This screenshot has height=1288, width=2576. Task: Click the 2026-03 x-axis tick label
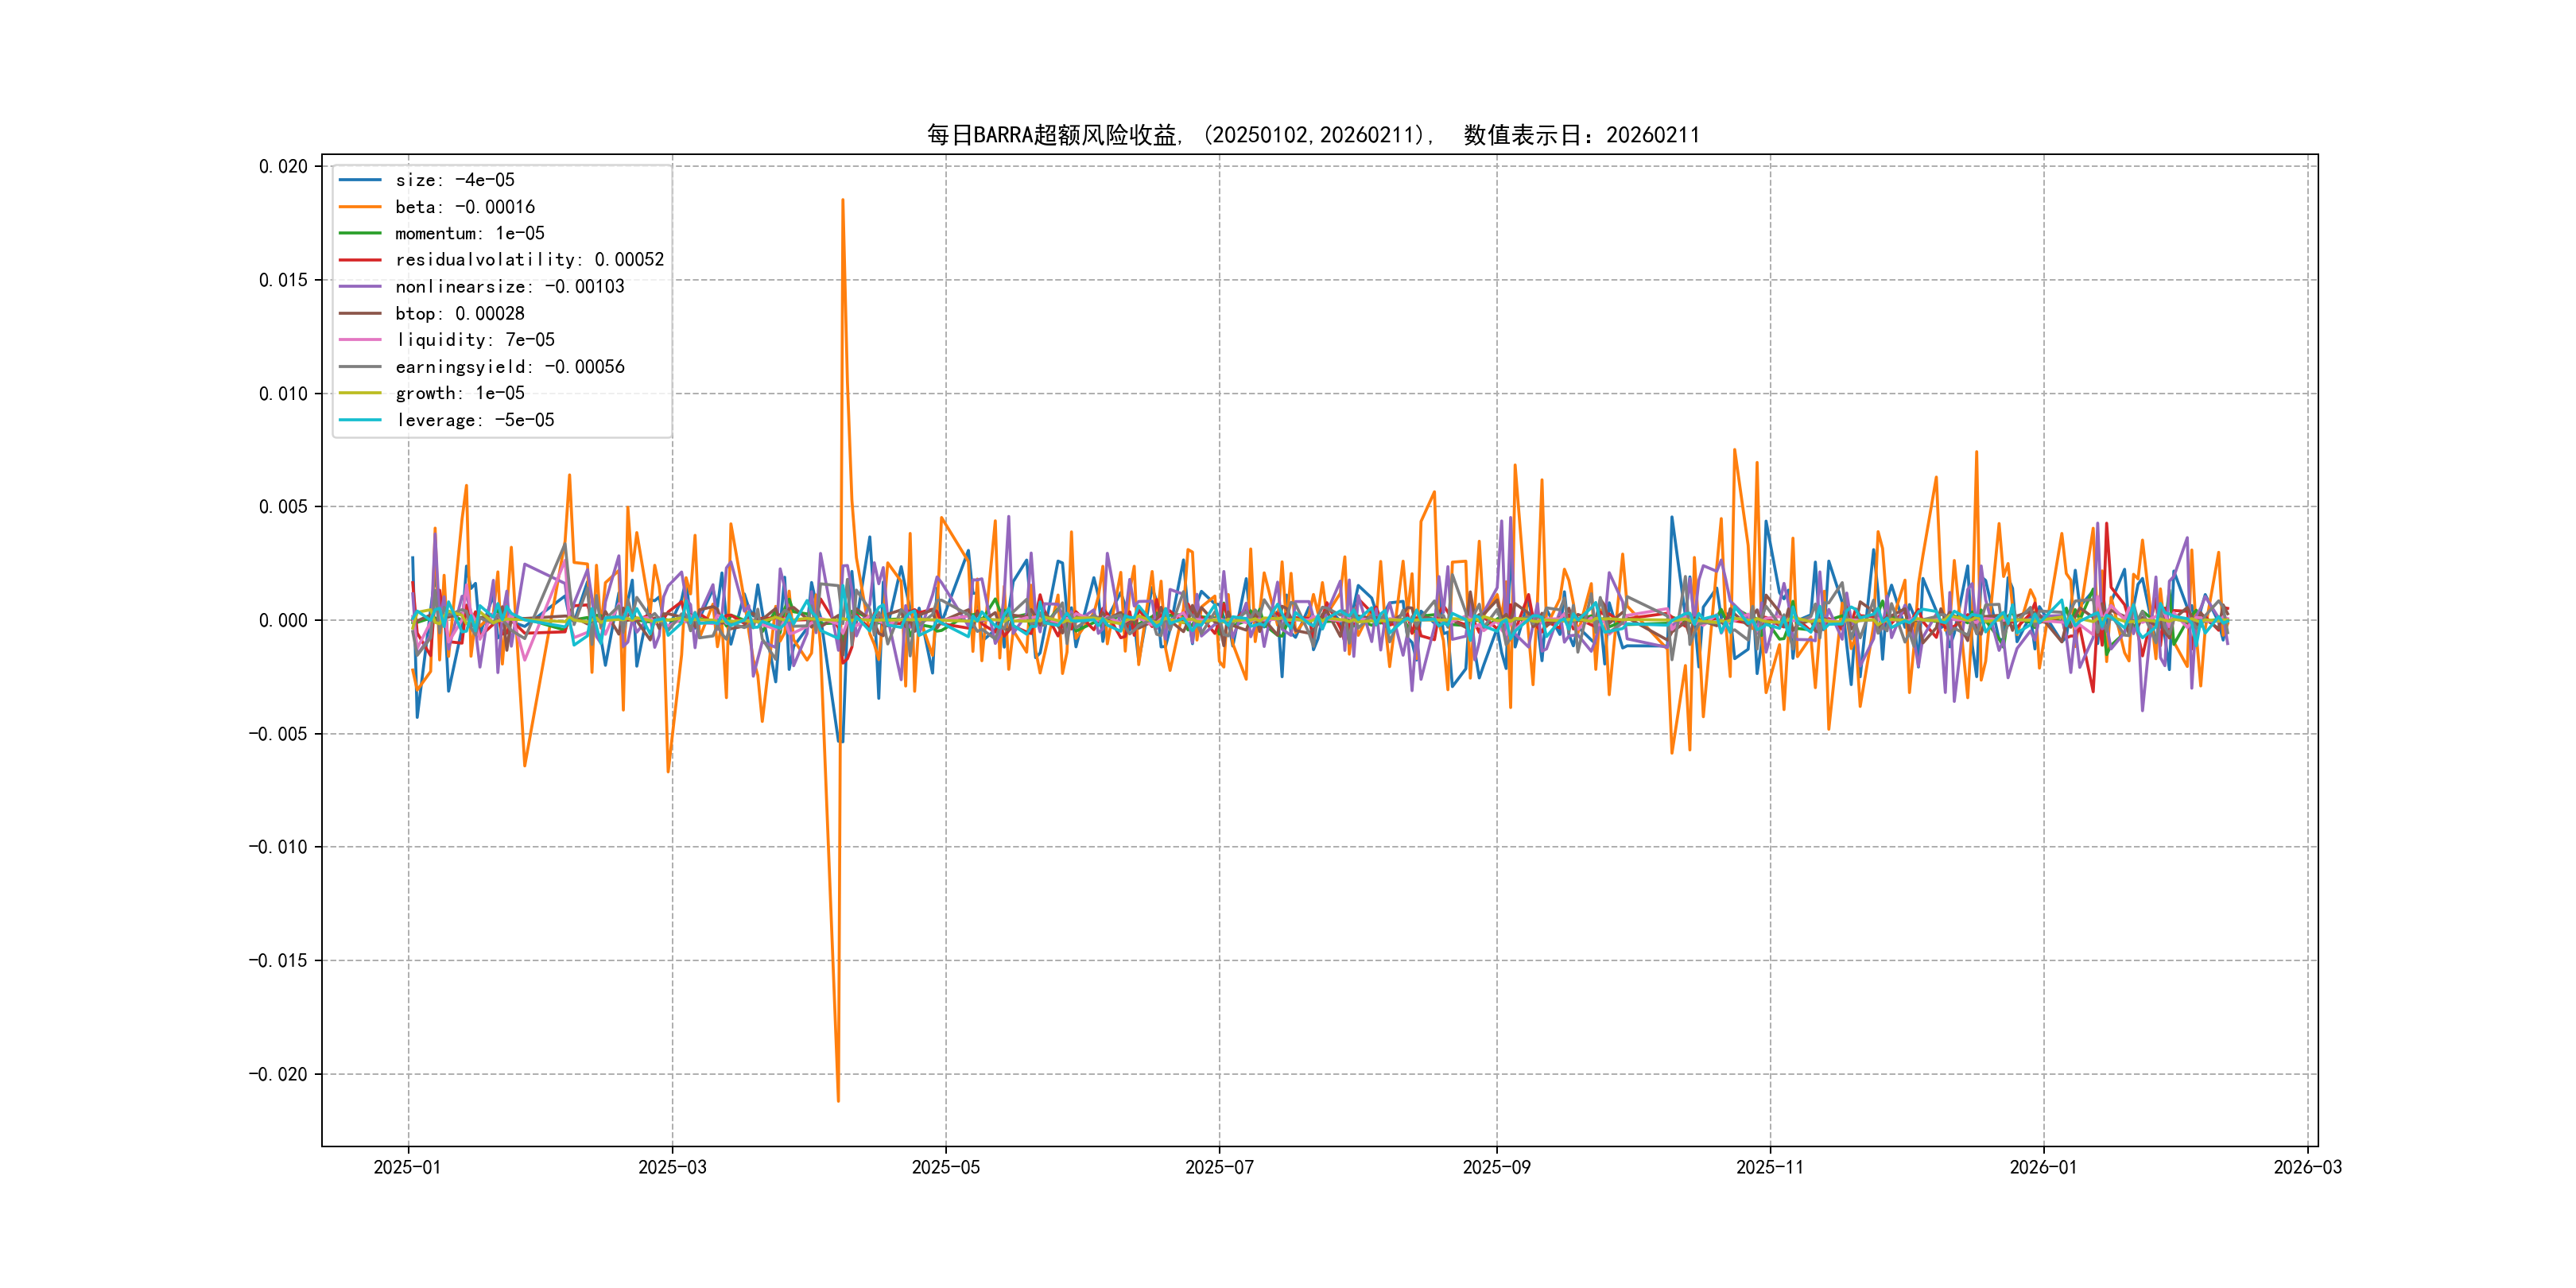2307,1167
